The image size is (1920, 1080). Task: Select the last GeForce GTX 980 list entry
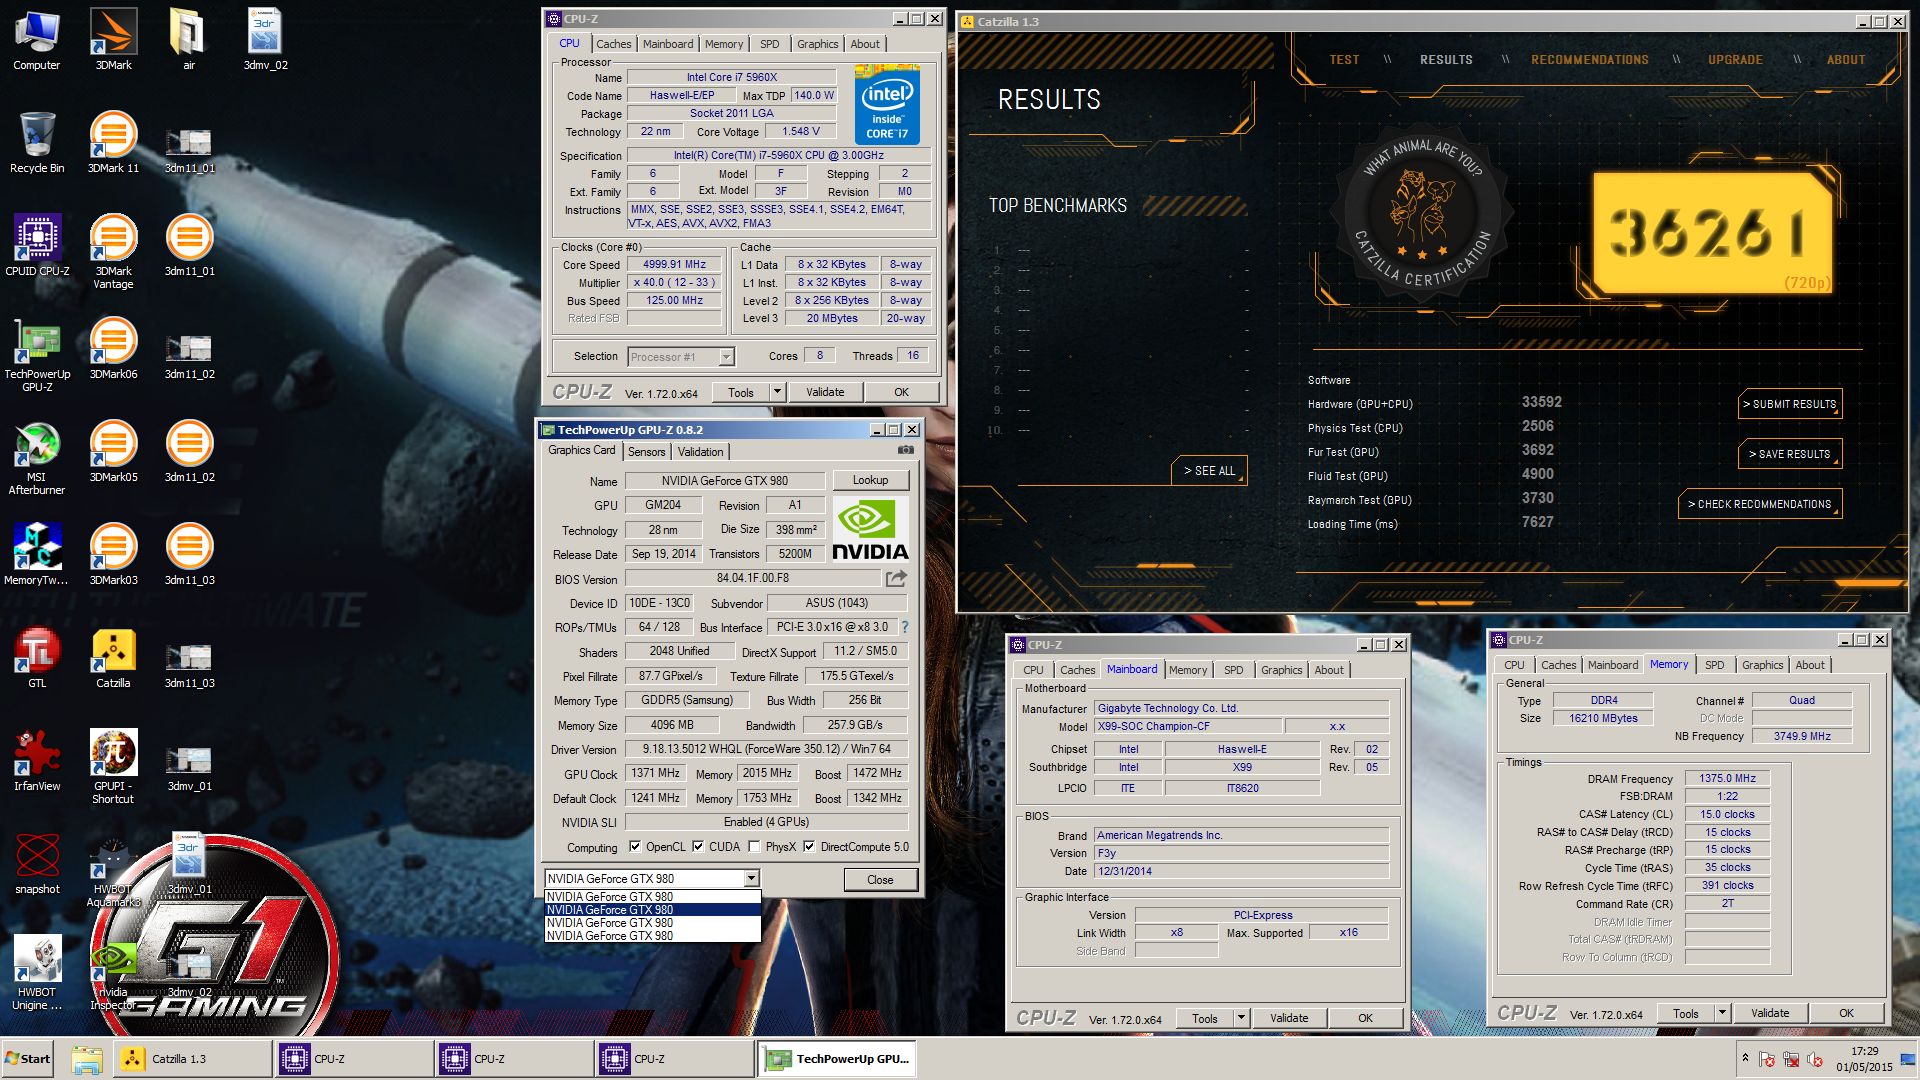pos(652,936)
